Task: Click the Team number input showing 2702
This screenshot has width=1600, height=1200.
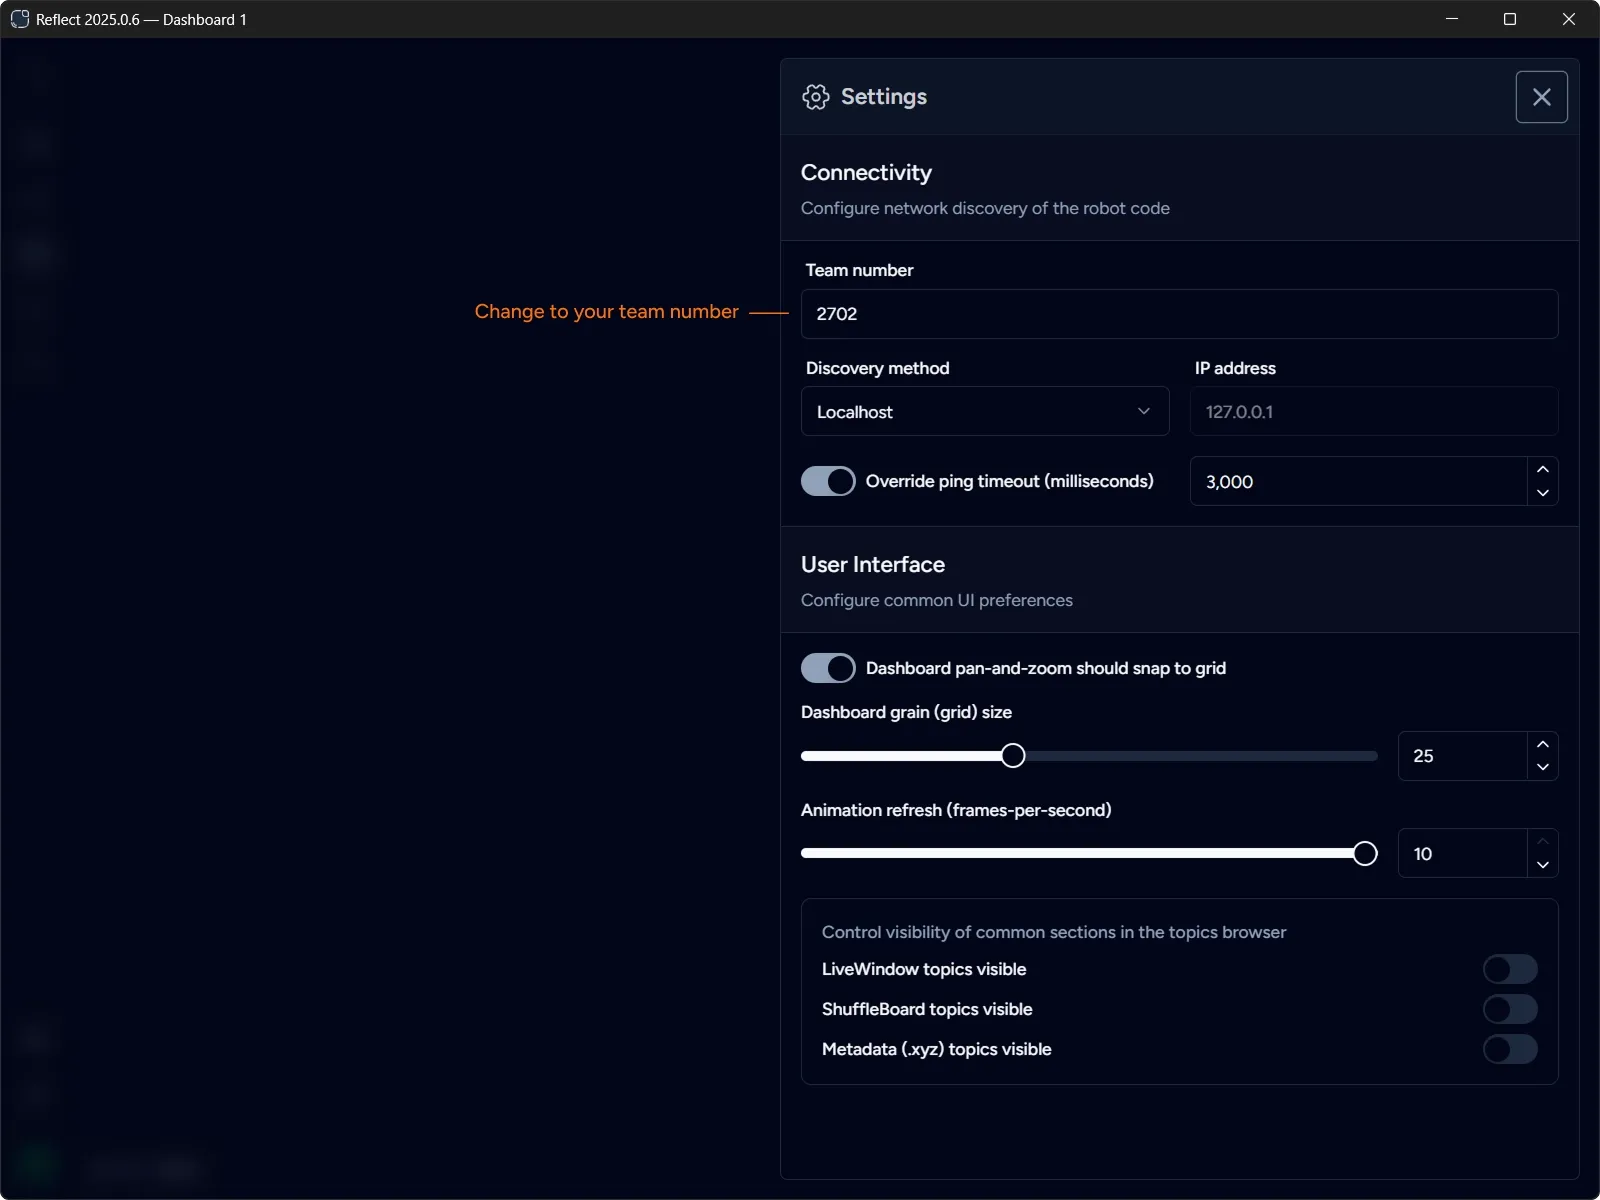Action: click(x=1179, y=313)
